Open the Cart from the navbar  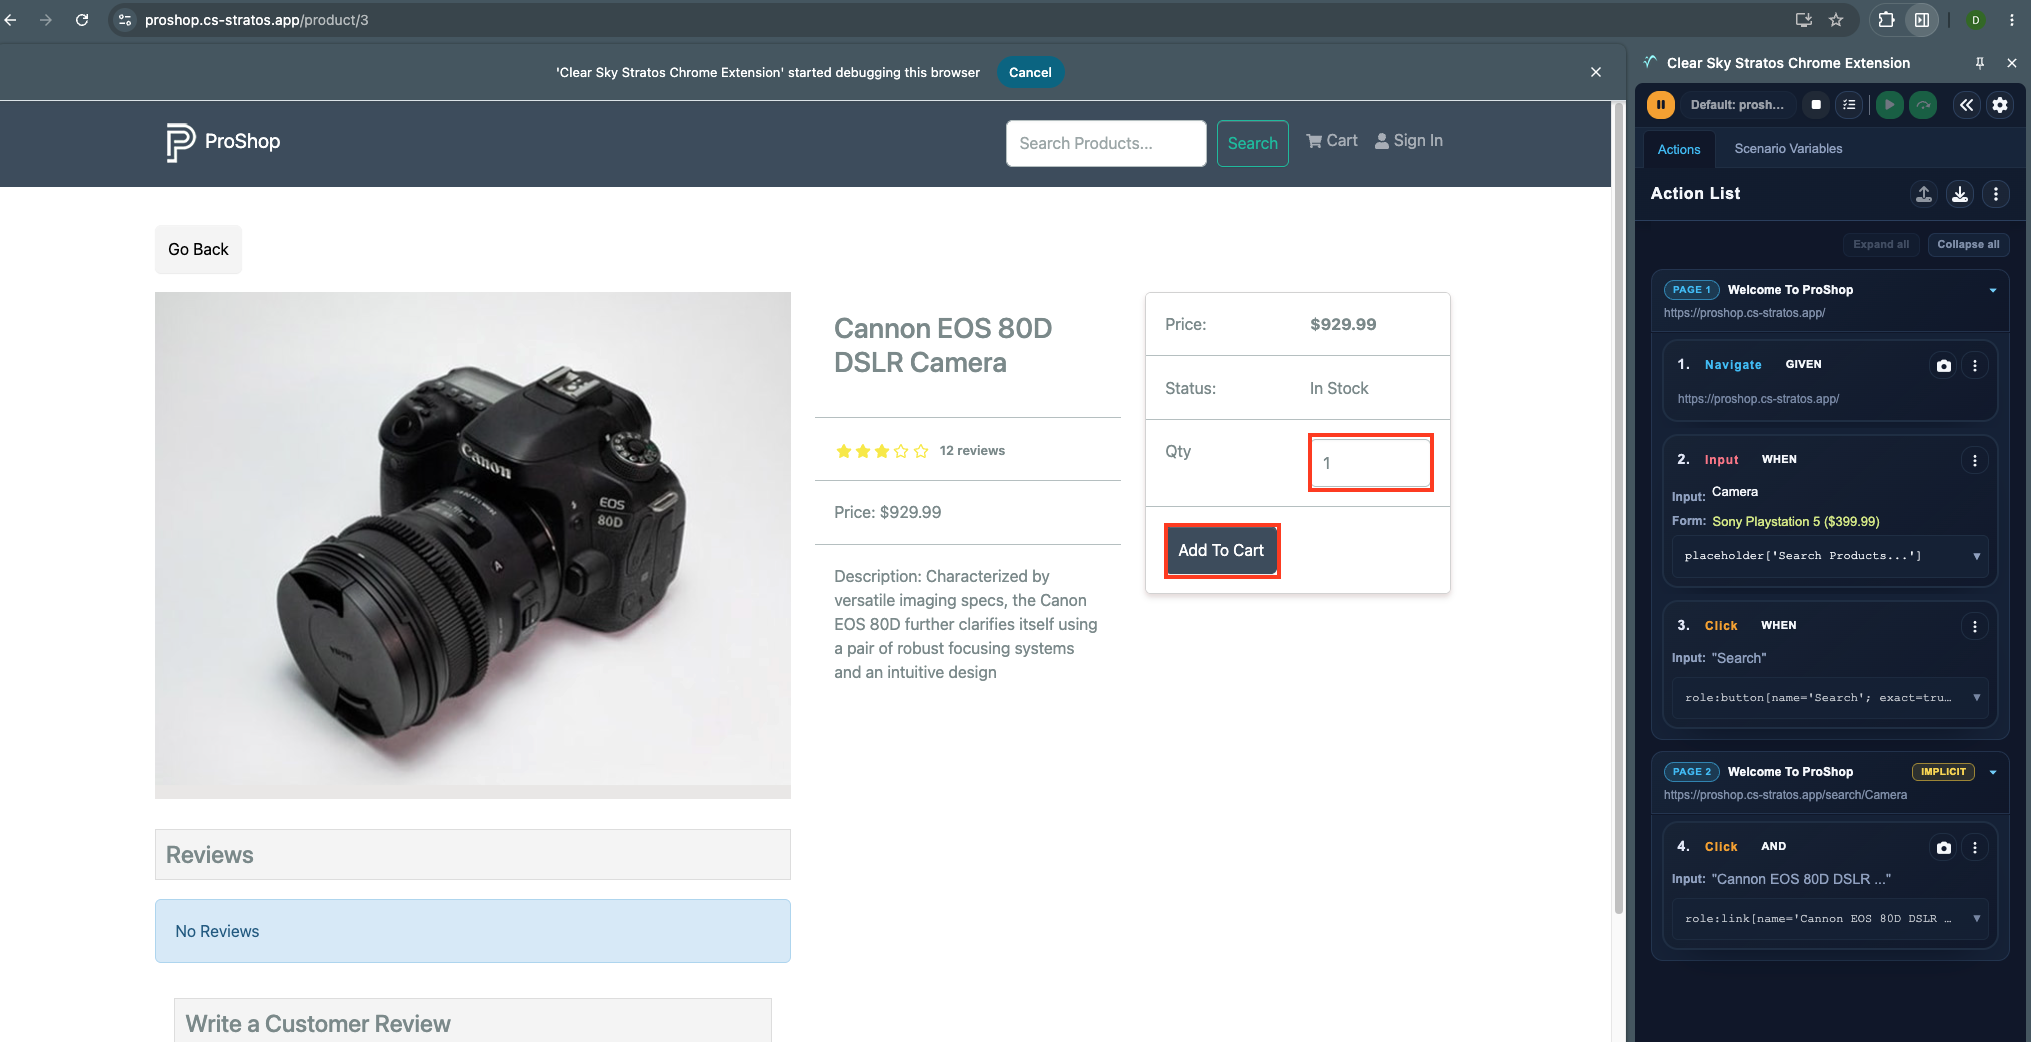(1332, 141)
